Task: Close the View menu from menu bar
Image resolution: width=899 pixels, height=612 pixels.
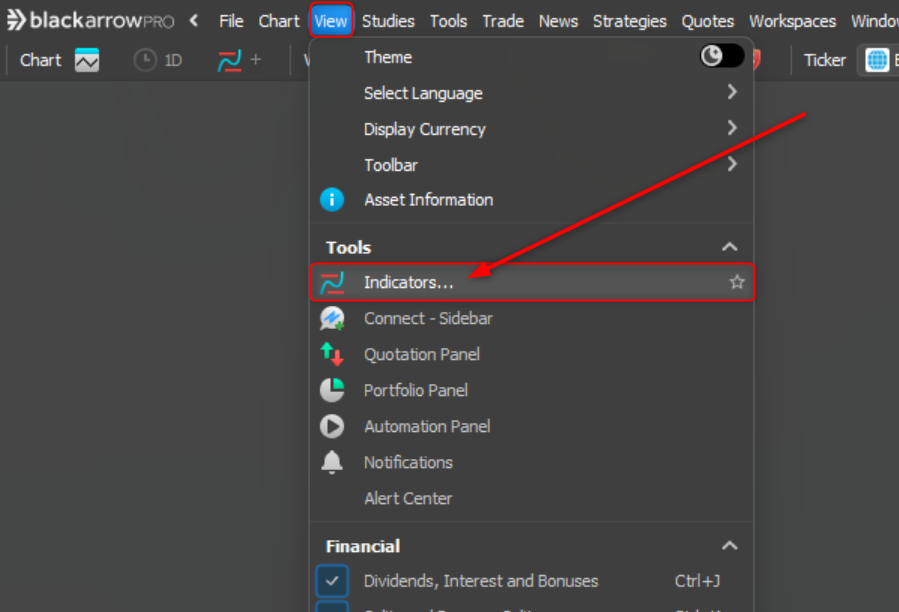Action: pos(331,21)
